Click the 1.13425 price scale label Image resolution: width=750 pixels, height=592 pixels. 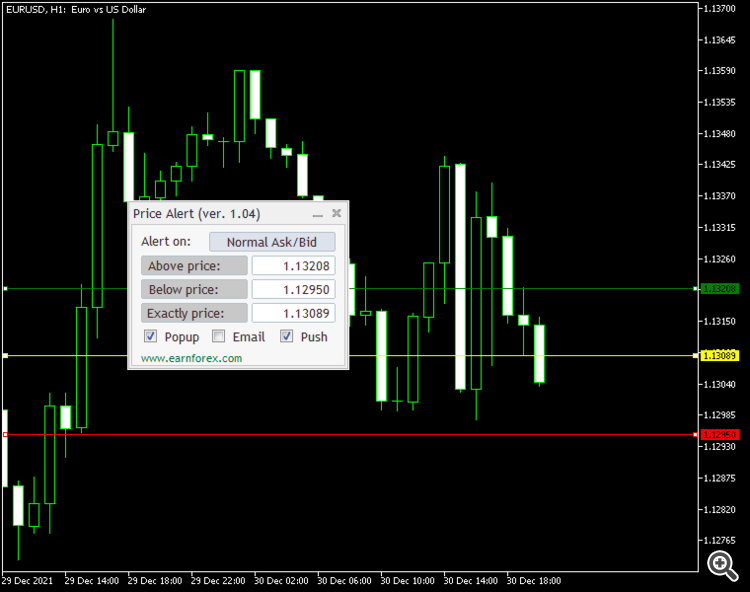tap(719, 164)
